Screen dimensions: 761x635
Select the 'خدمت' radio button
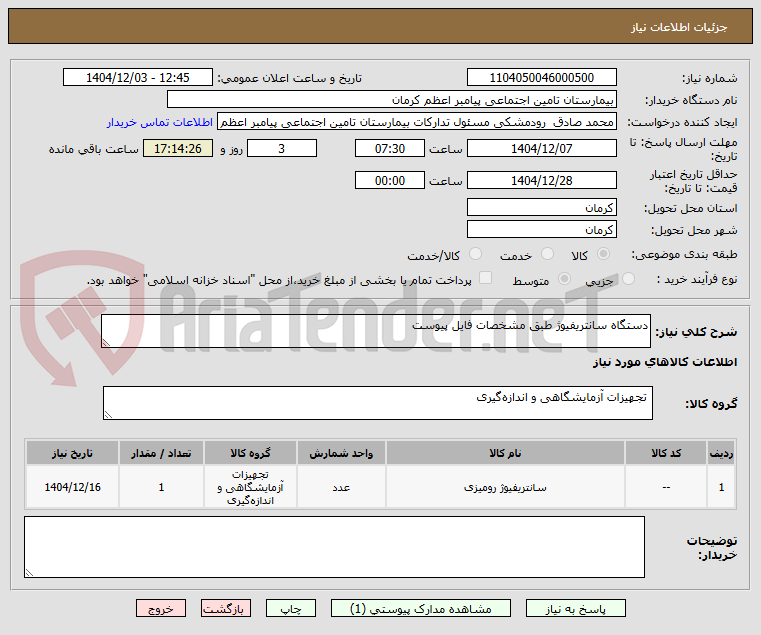(x=547, y=253)
